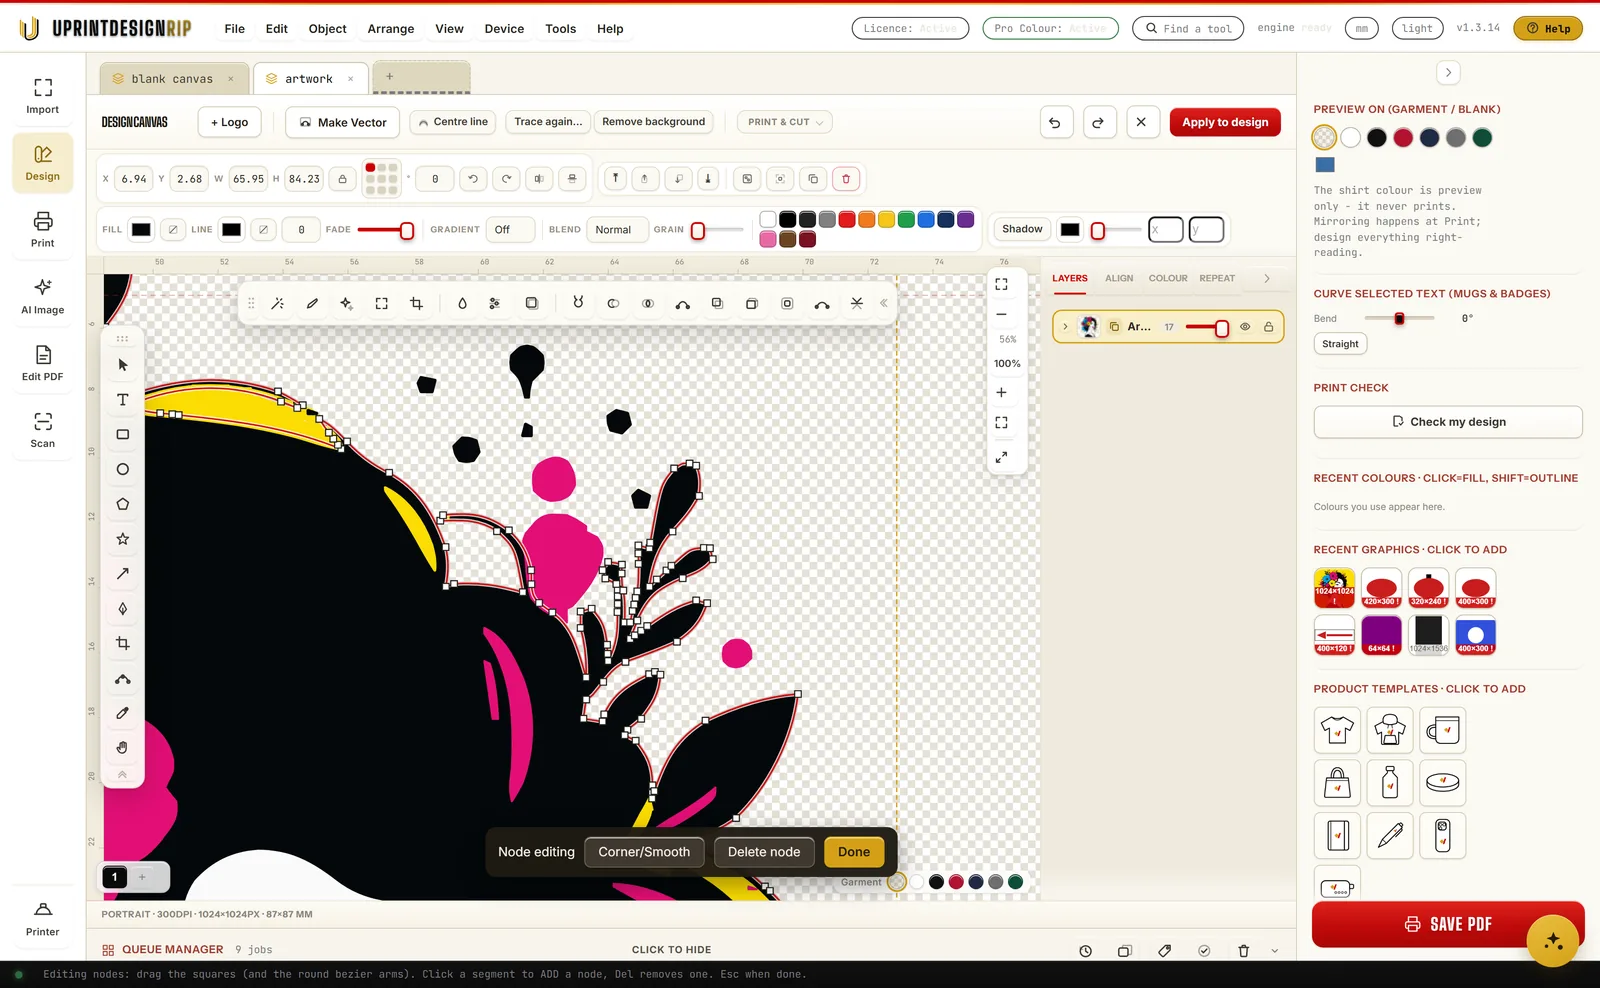Bring selection to front icon
The height and width of the screenshot is (988, 1600).
pyautogui.click(x=615, y=179)
